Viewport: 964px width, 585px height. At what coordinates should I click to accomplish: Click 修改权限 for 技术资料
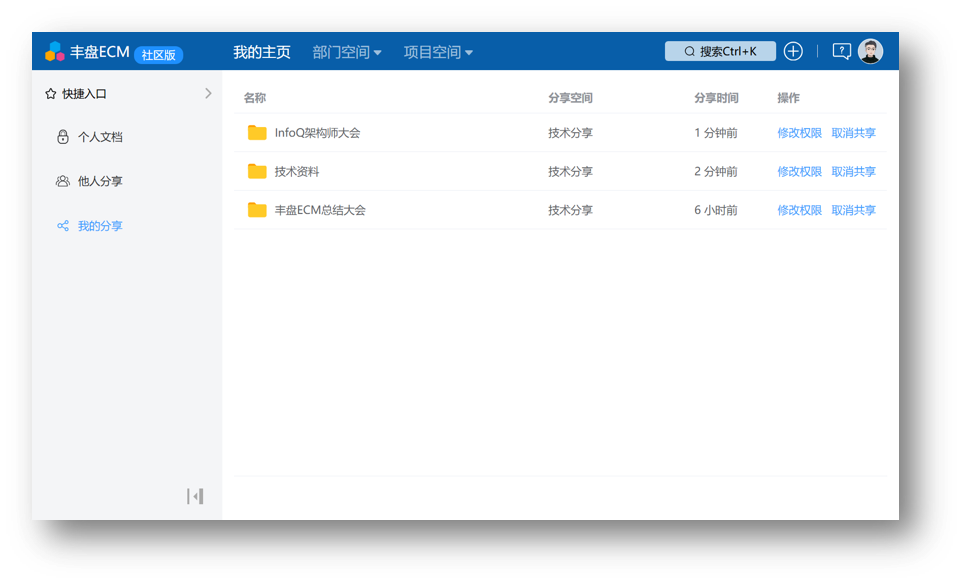799,171
